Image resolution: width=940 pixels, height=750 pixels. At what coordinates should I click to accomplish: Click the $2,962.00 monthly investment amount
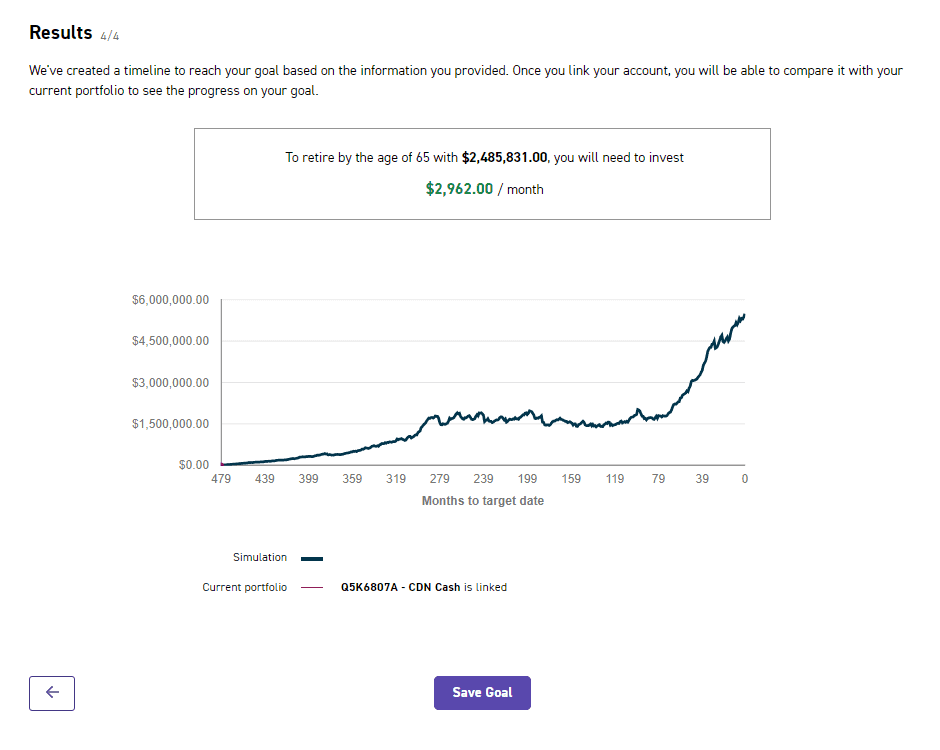459,189
